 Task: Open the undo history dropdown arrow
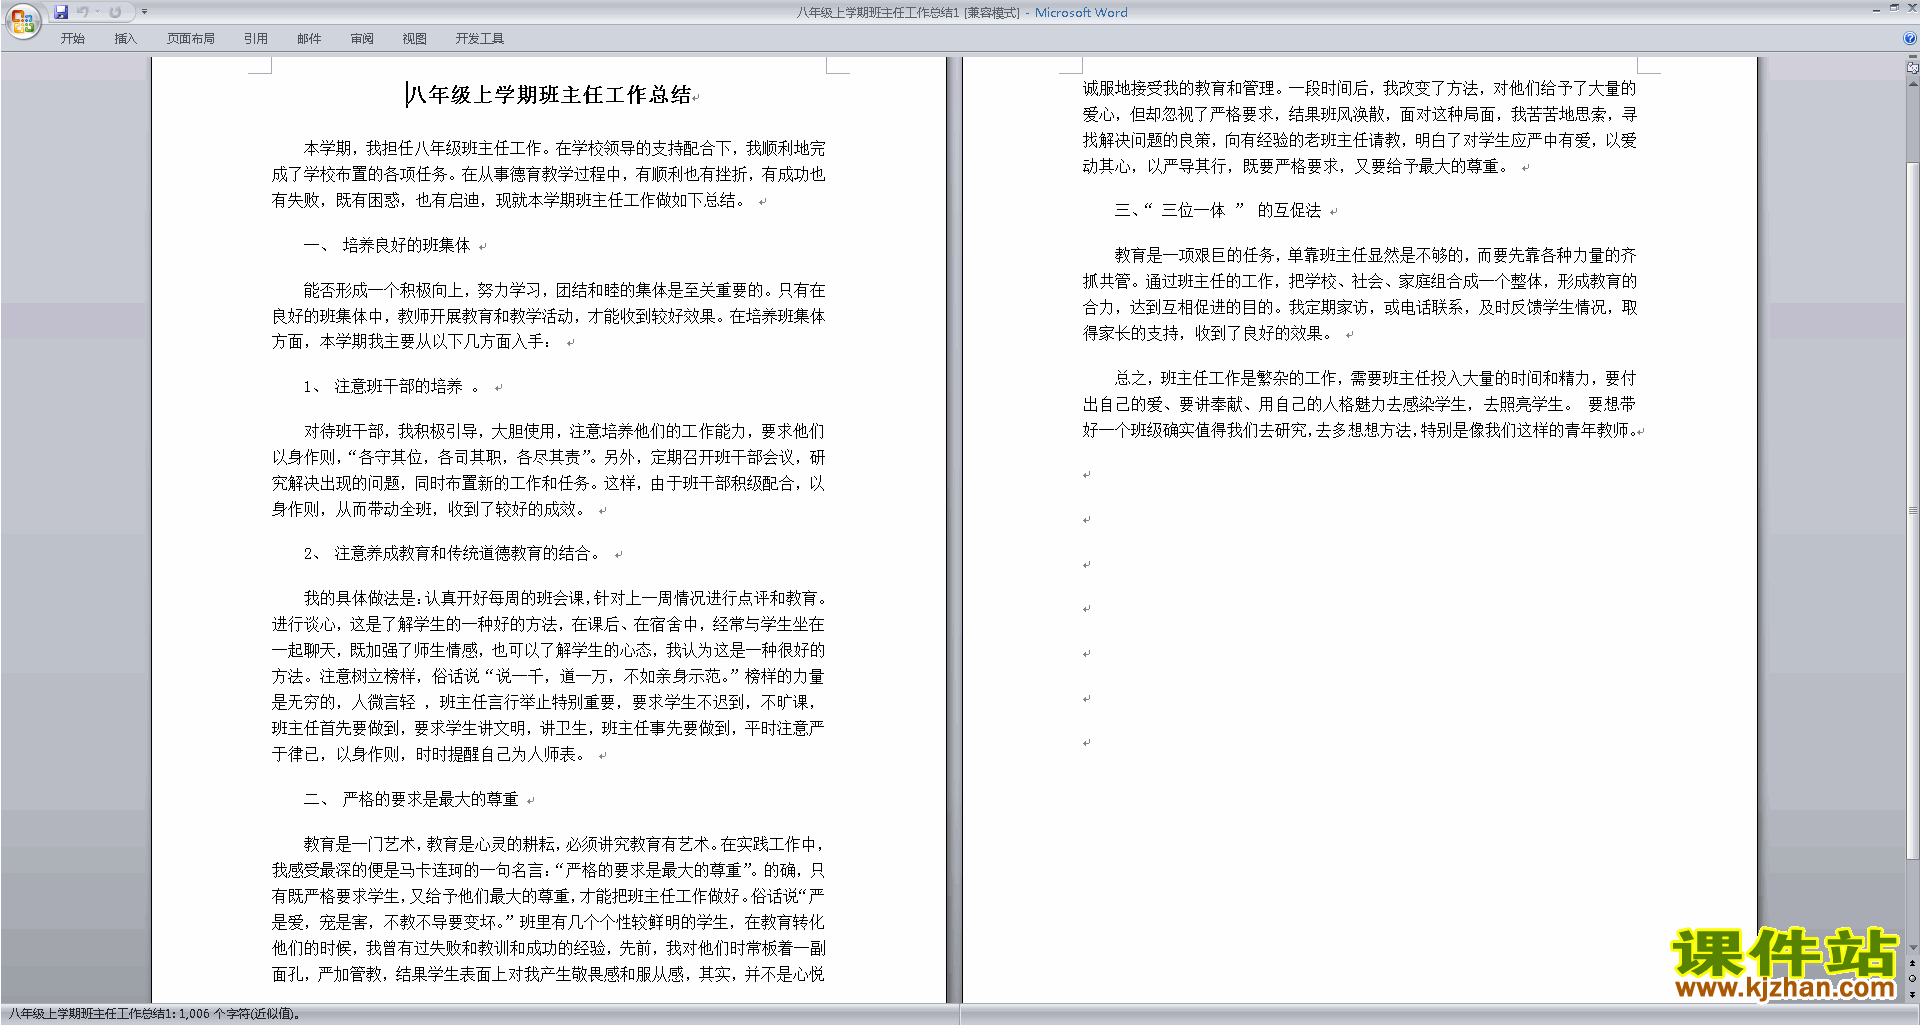97,12
